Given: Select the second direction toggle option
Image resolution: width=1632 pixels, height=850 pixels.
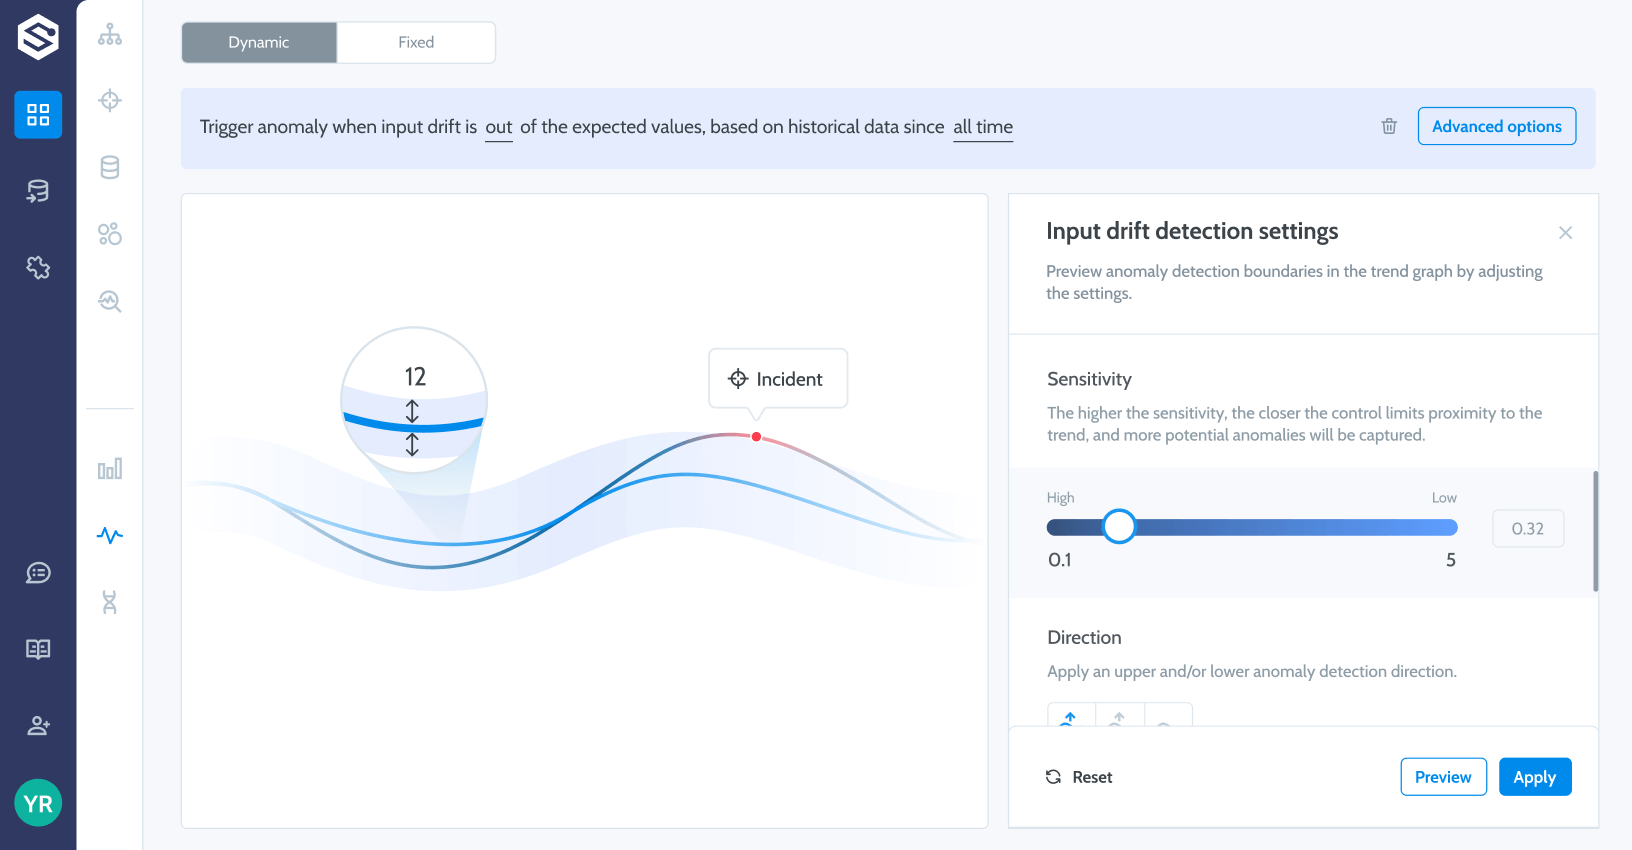Looking at the screenshot, I should pyautogui.click(x=1119, y=716).
